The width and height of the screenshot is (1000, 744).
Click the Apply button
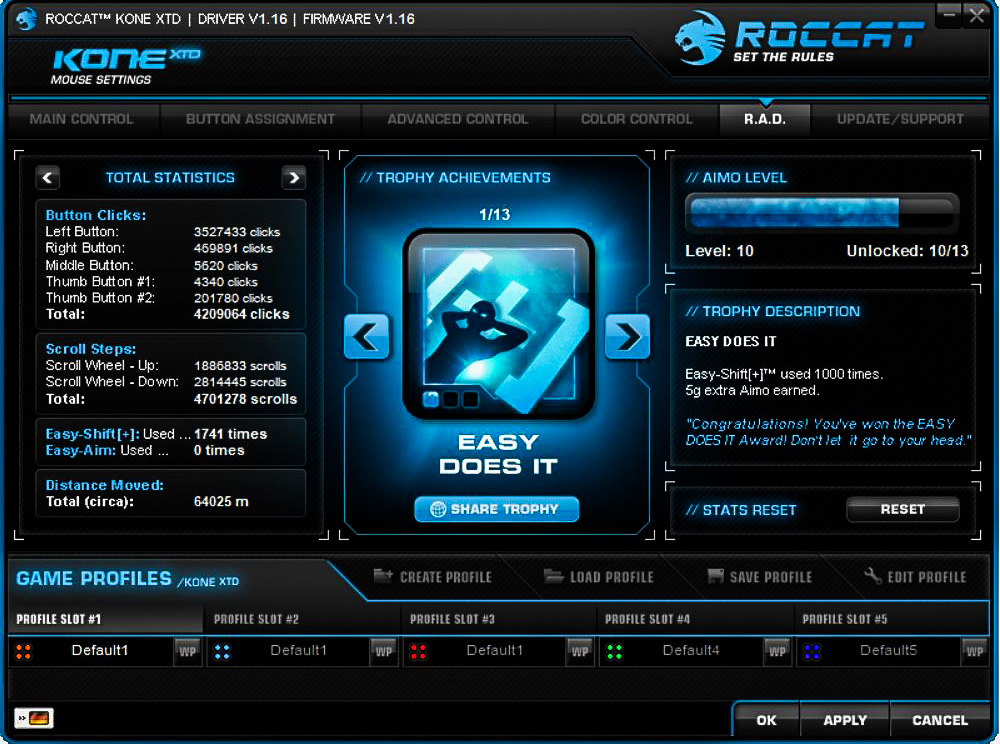pos(845,720)
